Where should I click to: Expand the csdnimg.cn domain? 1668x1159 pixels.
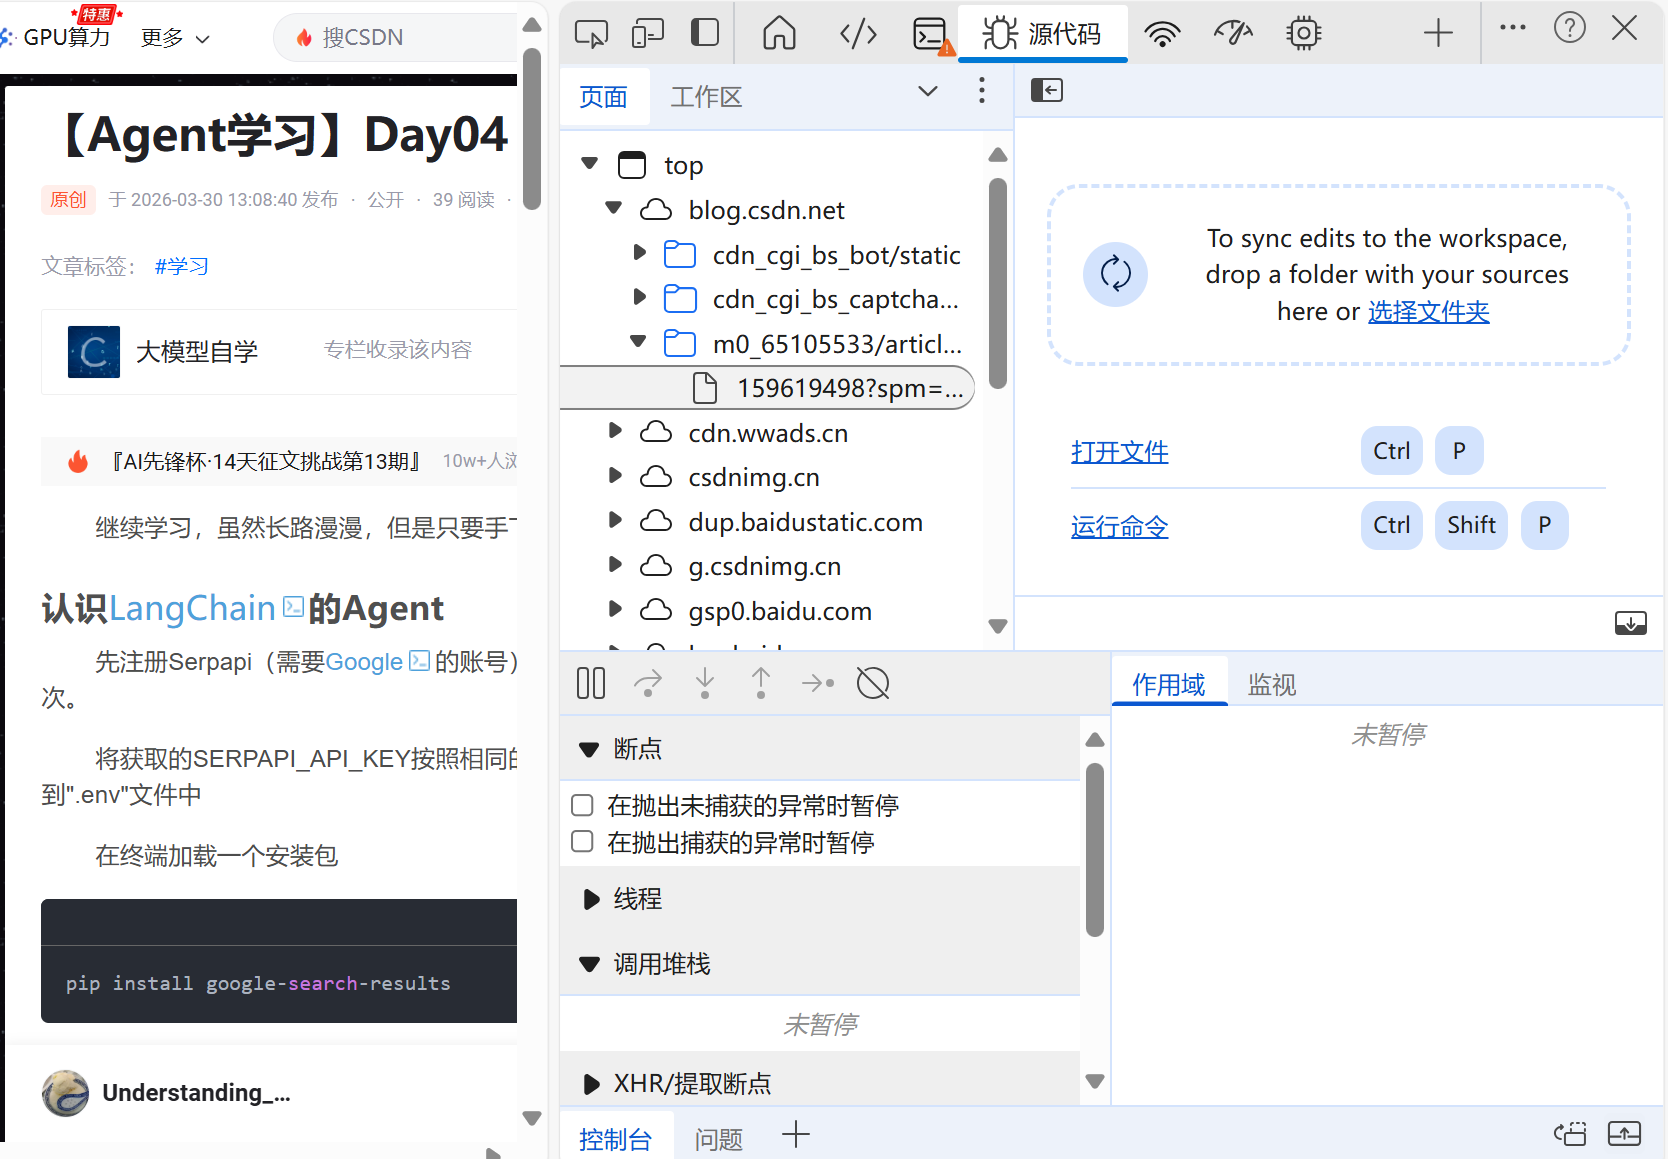click(616, 475)
